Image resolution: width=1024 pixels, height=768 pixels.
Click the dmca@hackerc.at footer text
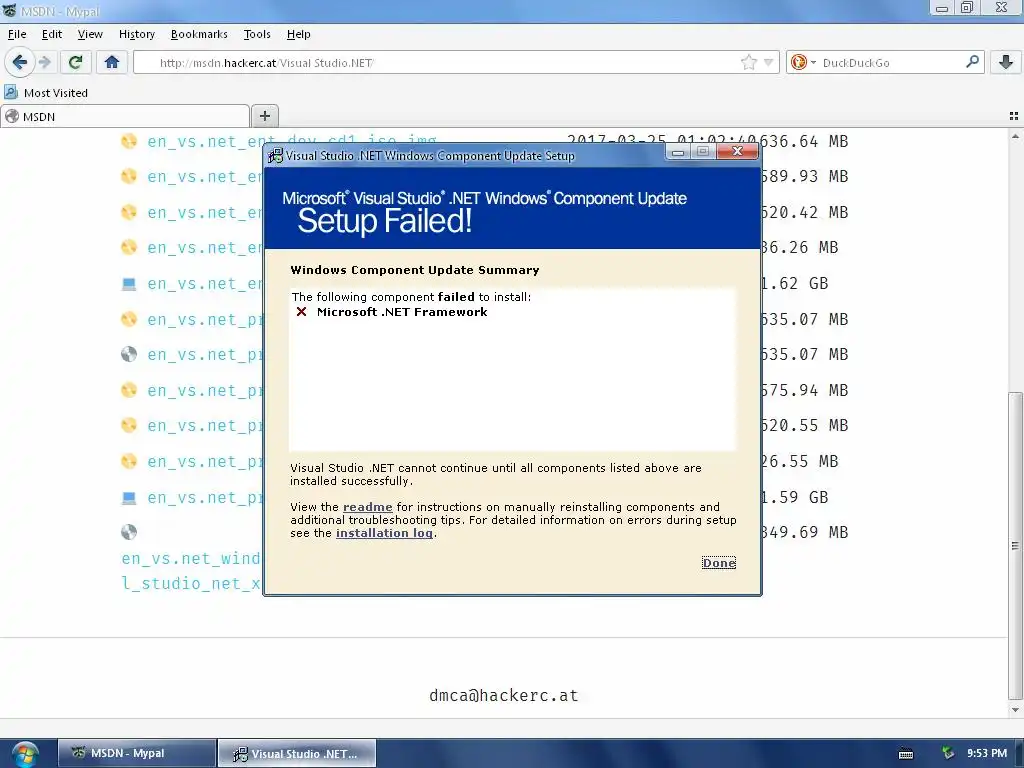(x=504, y=696)
